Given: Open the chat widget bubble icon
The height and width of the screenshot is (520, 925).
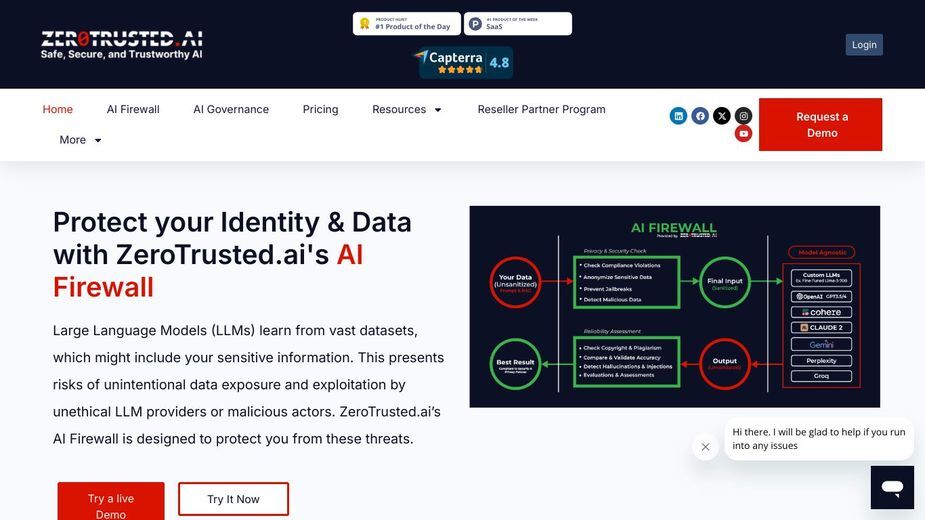Looking at the screenshot, I should pos(892,487).
